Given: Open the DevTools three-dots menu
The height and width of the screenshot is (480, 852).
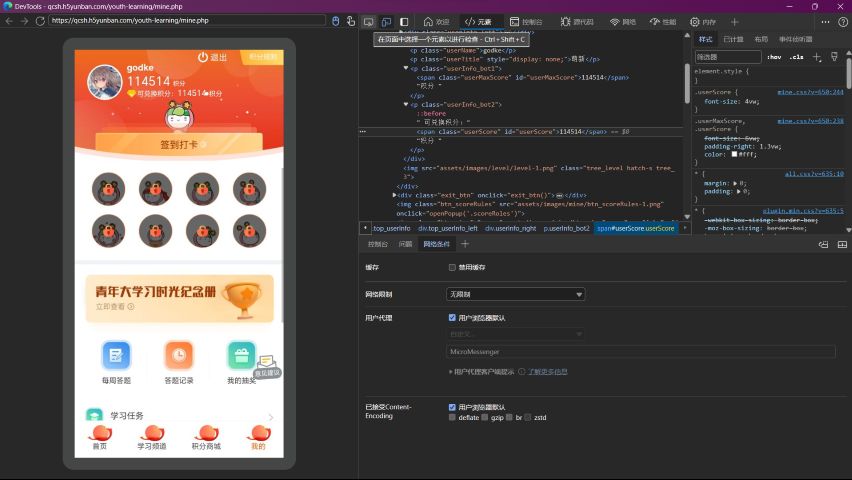Looking at the screenshot, I should click(x=825, y=22).
